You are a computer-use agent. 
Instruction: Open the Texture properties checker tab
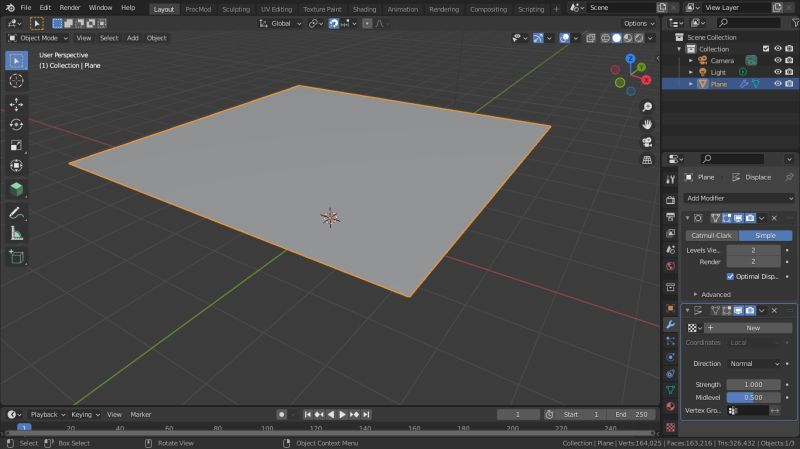pos(670,427)
